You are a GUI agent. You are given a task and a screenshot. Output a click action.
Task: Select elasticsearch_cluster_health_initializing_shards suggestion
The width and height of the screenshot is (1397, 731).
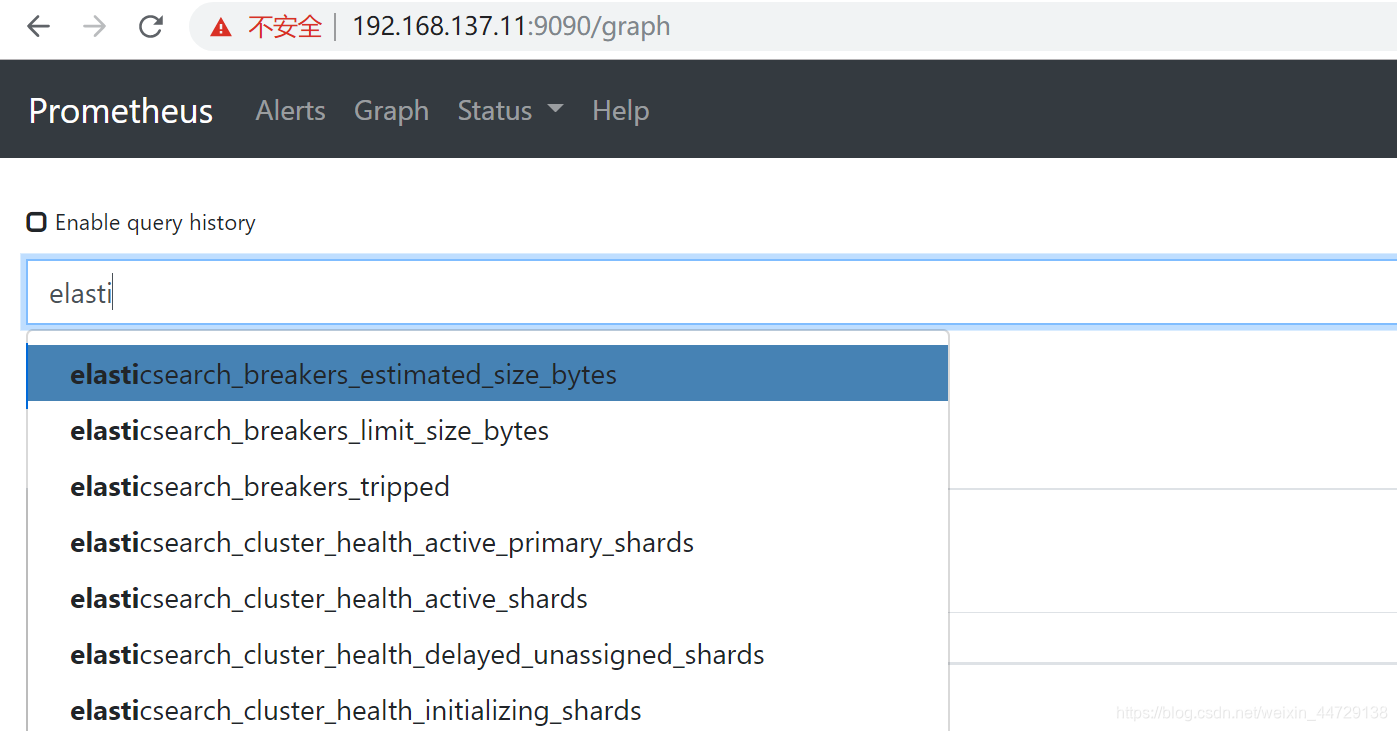(487, 709)
